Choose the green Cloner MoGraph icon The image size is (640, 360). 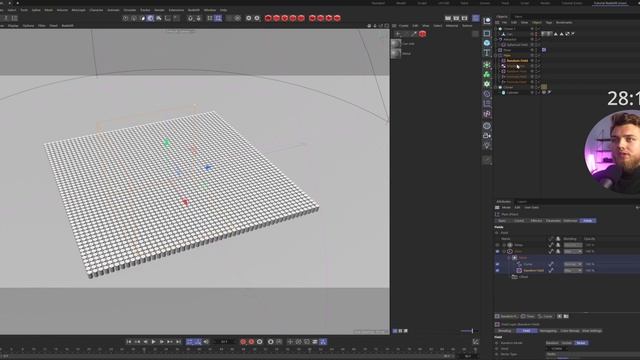click(x=487, y=65)
